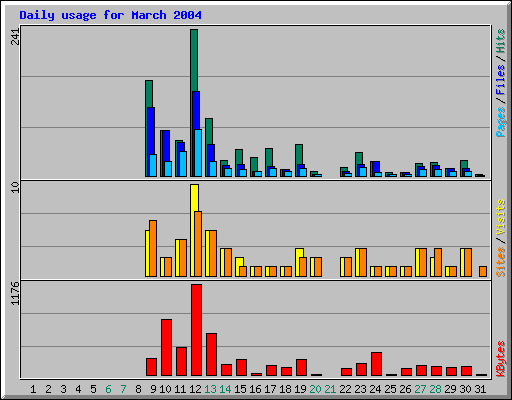This screenshot has height=400, width=512.
Task: Click green weekend day 21 label
Action: tap(330, 389)
